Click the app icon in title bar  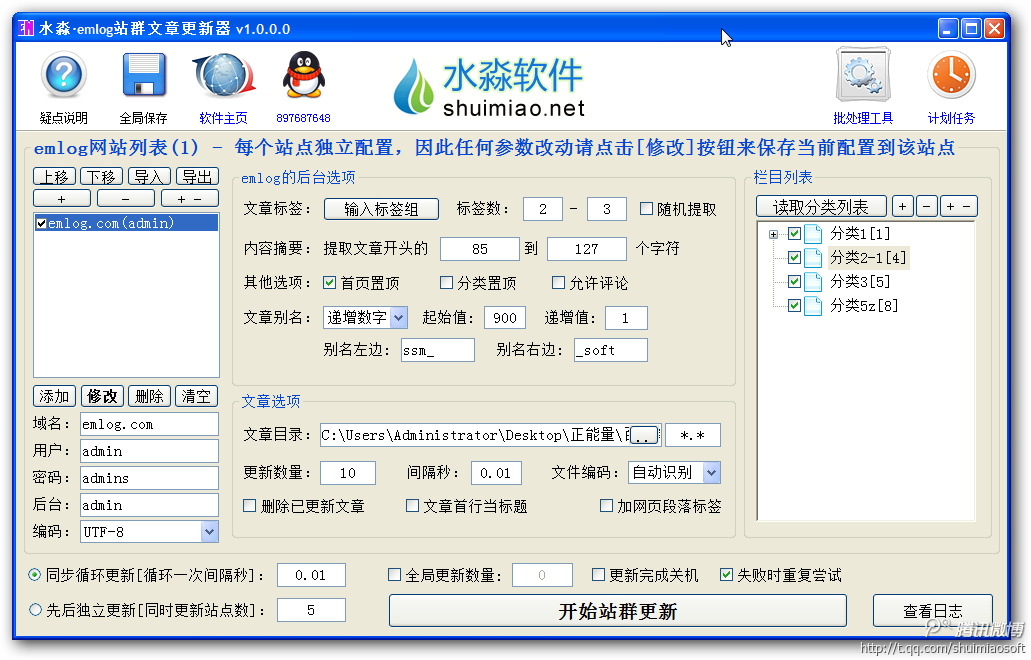click(x=26, y=28)
